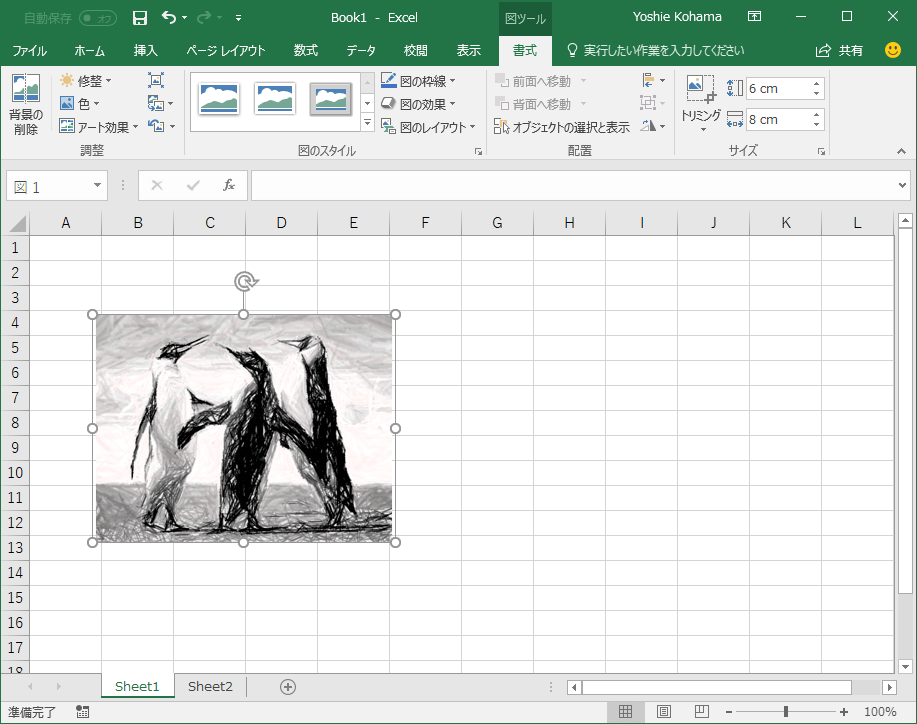
Task: Open the 挿入 ribbon tab
Action: 146,50
